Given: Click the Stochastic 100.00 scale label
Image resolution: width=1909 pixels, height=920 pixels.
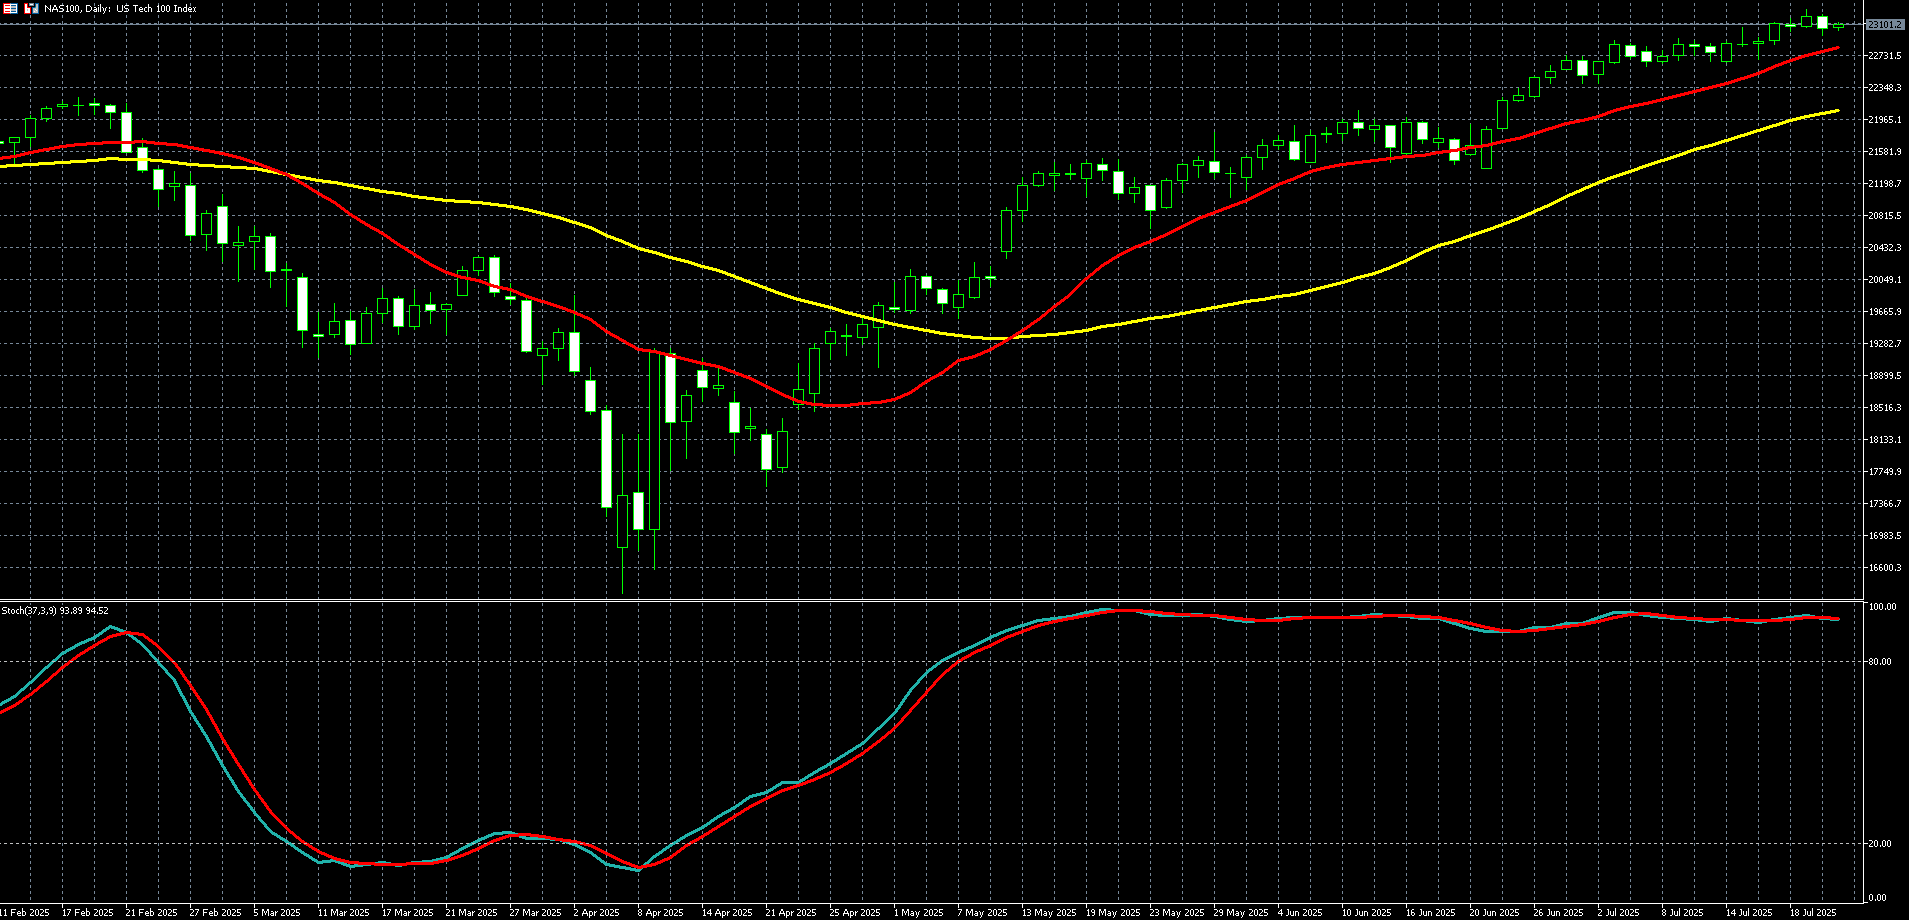Looking at the screenshot, I should coord(1881,607).
